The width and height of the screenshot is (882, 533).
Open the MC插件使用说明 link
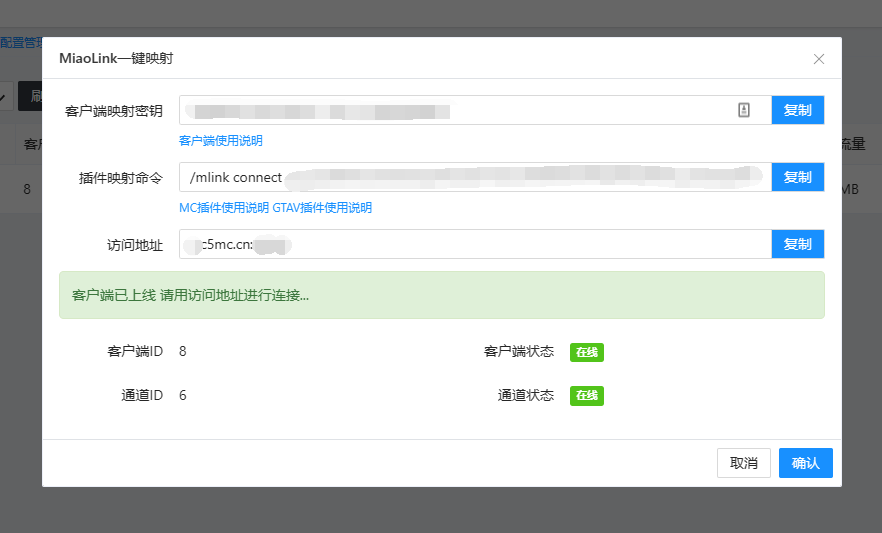pyautogui.click(x=224, y=207)
